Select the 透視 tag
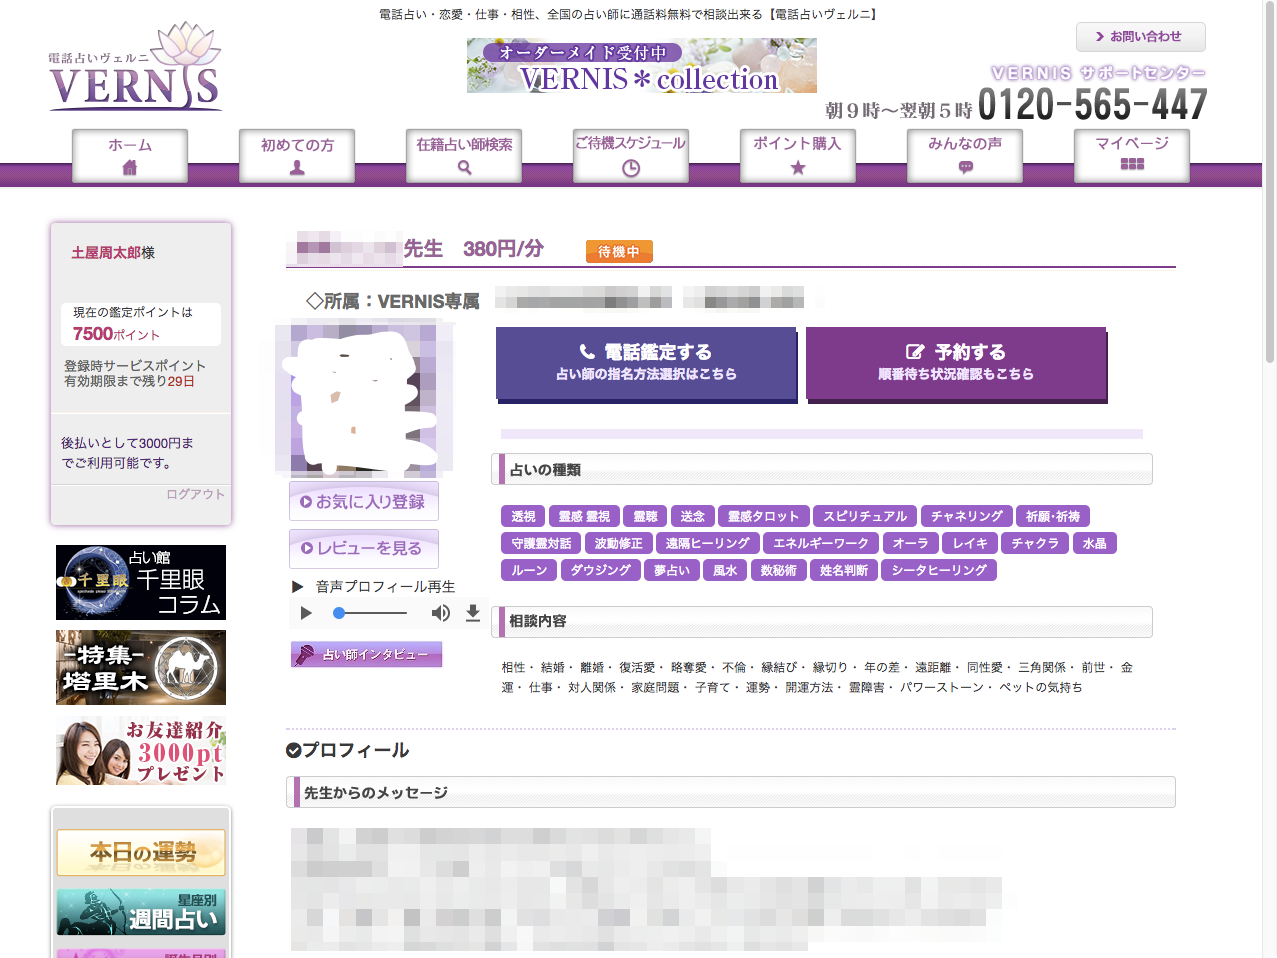1277x958 pixels. point(523,516)
